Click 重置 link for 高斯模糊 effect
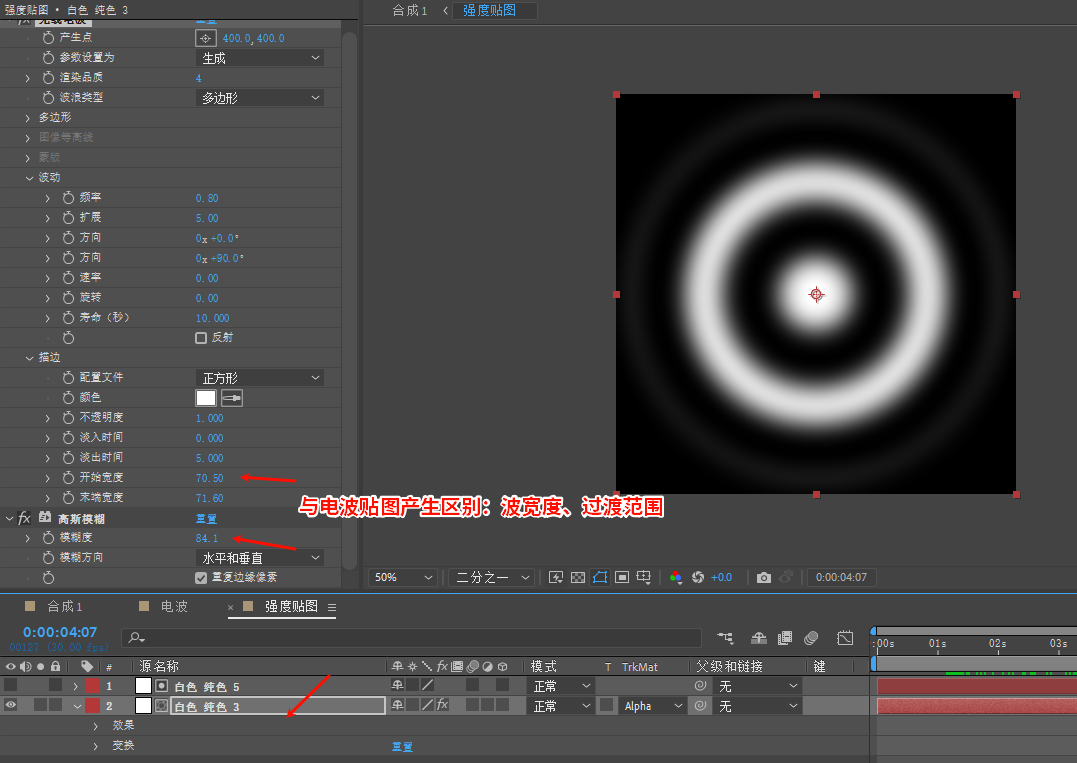The image size is (1077, 763). [x=206, y=519]
